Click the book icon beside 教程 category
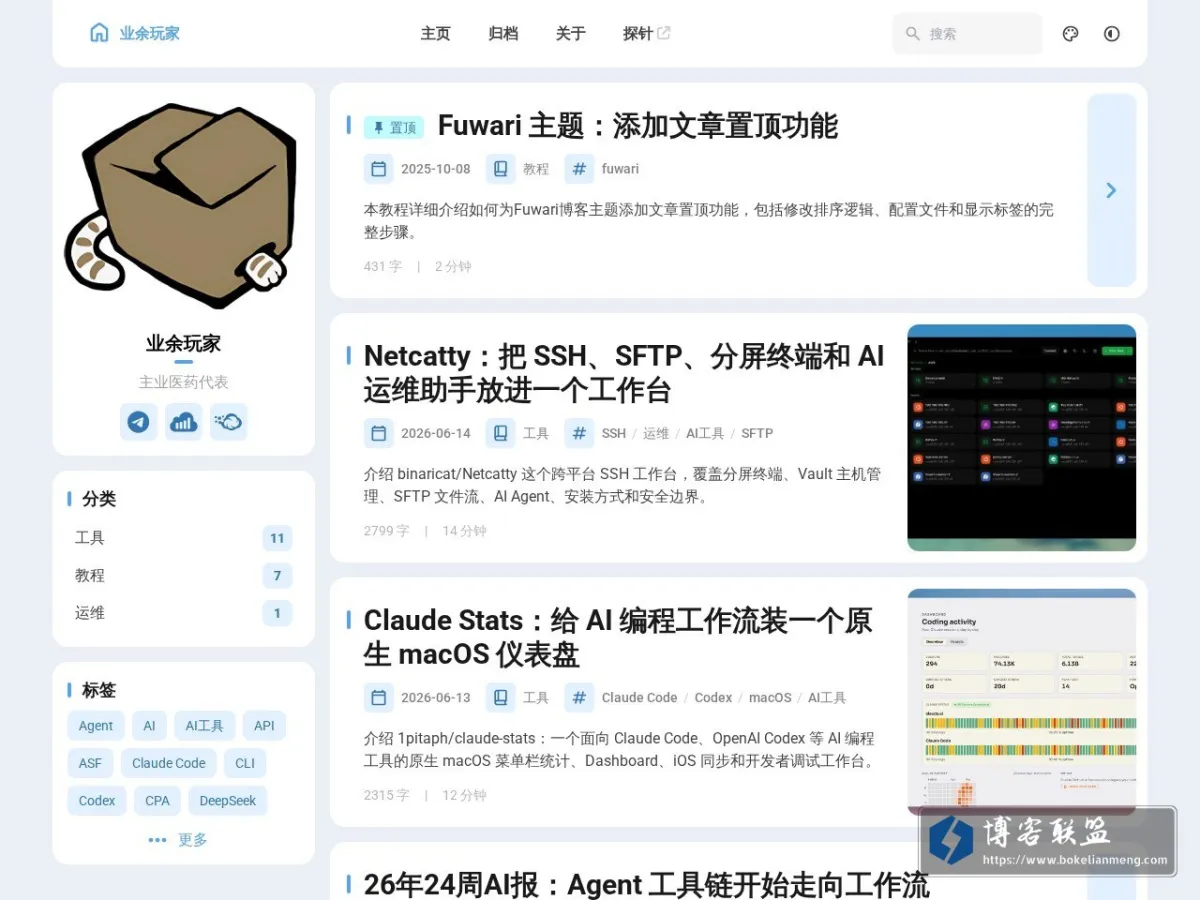1200x900 pixels. click(501, 169)
